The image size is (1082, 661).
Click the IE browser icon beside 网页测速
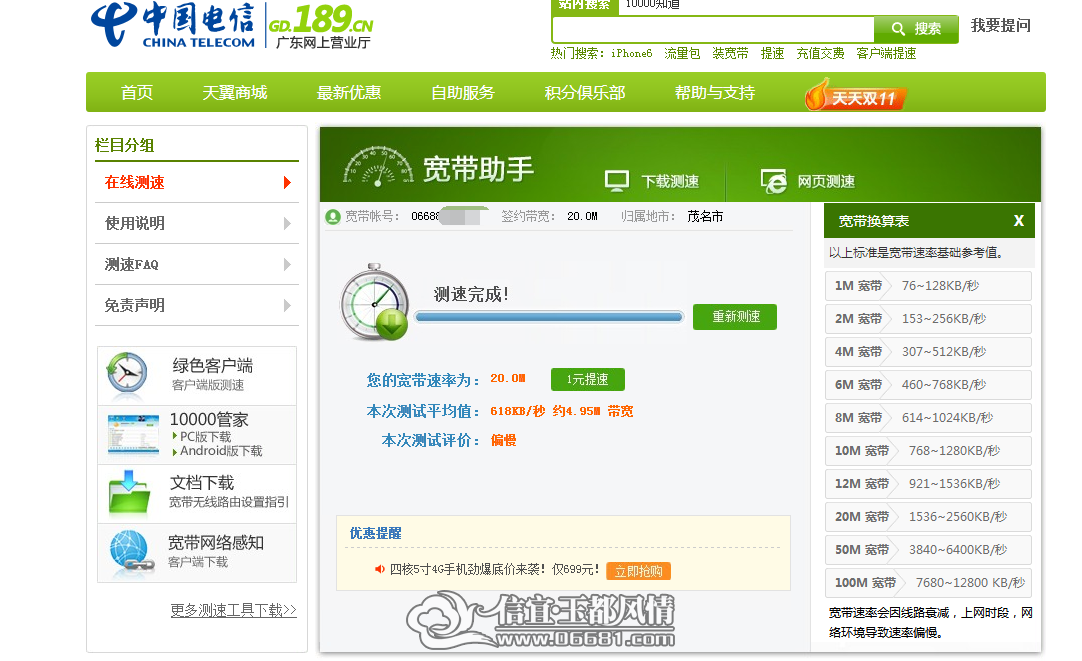click(x=774, y=181)
